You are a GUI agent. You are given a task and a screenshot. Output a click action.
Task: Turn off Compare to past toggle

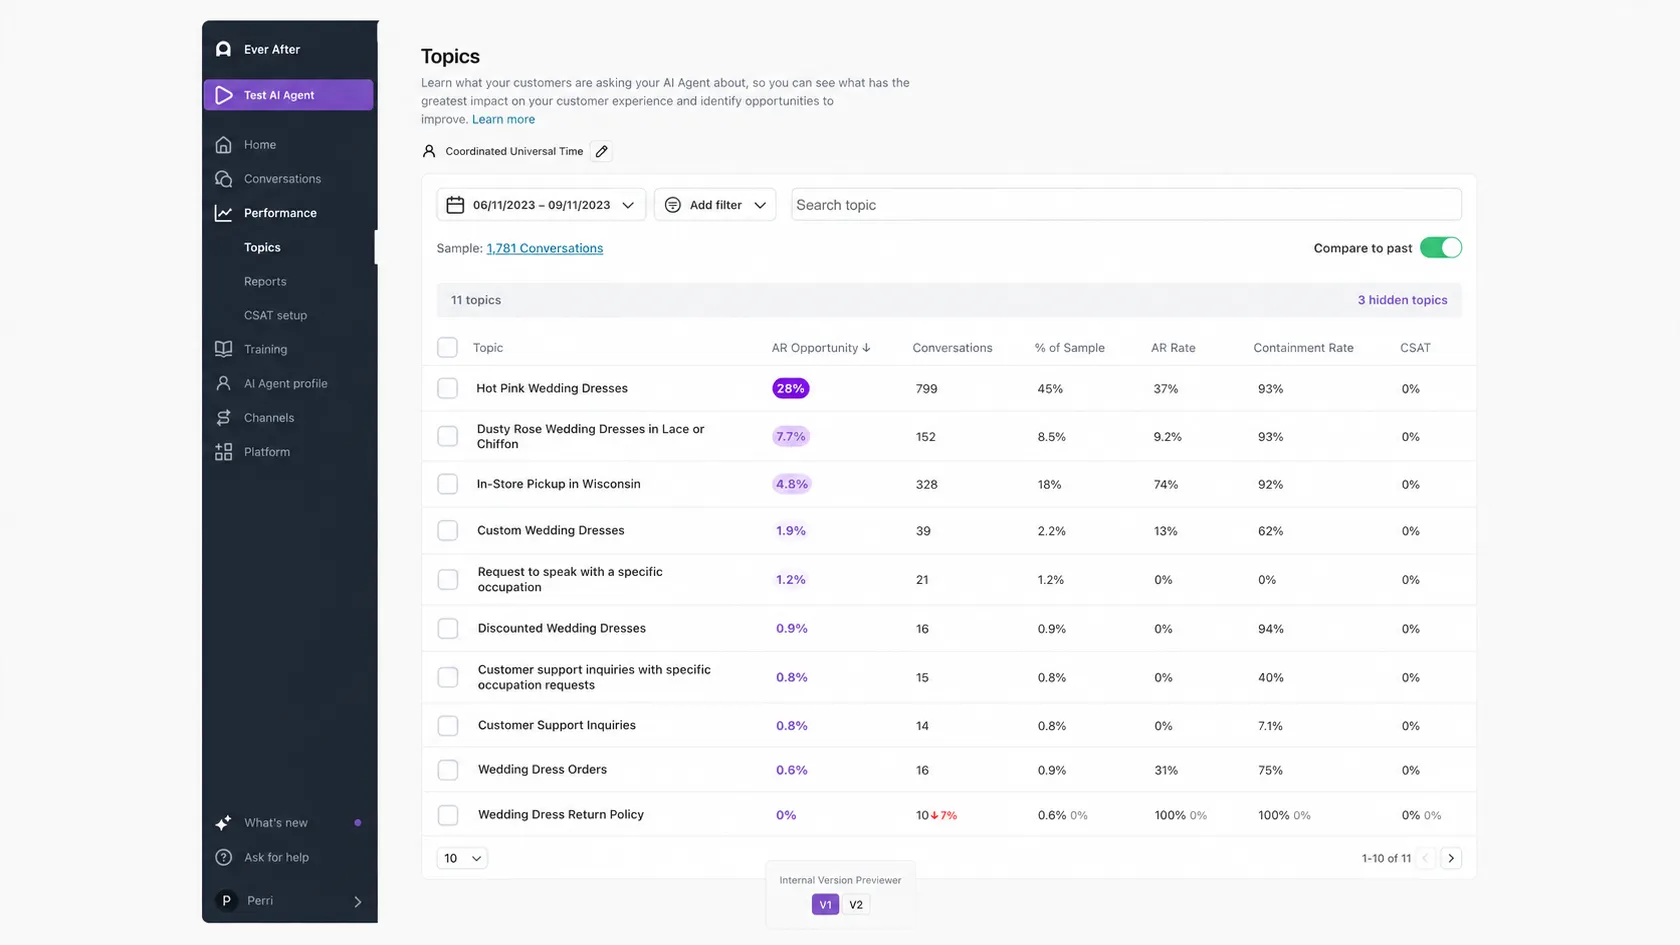pos(1441,248)
